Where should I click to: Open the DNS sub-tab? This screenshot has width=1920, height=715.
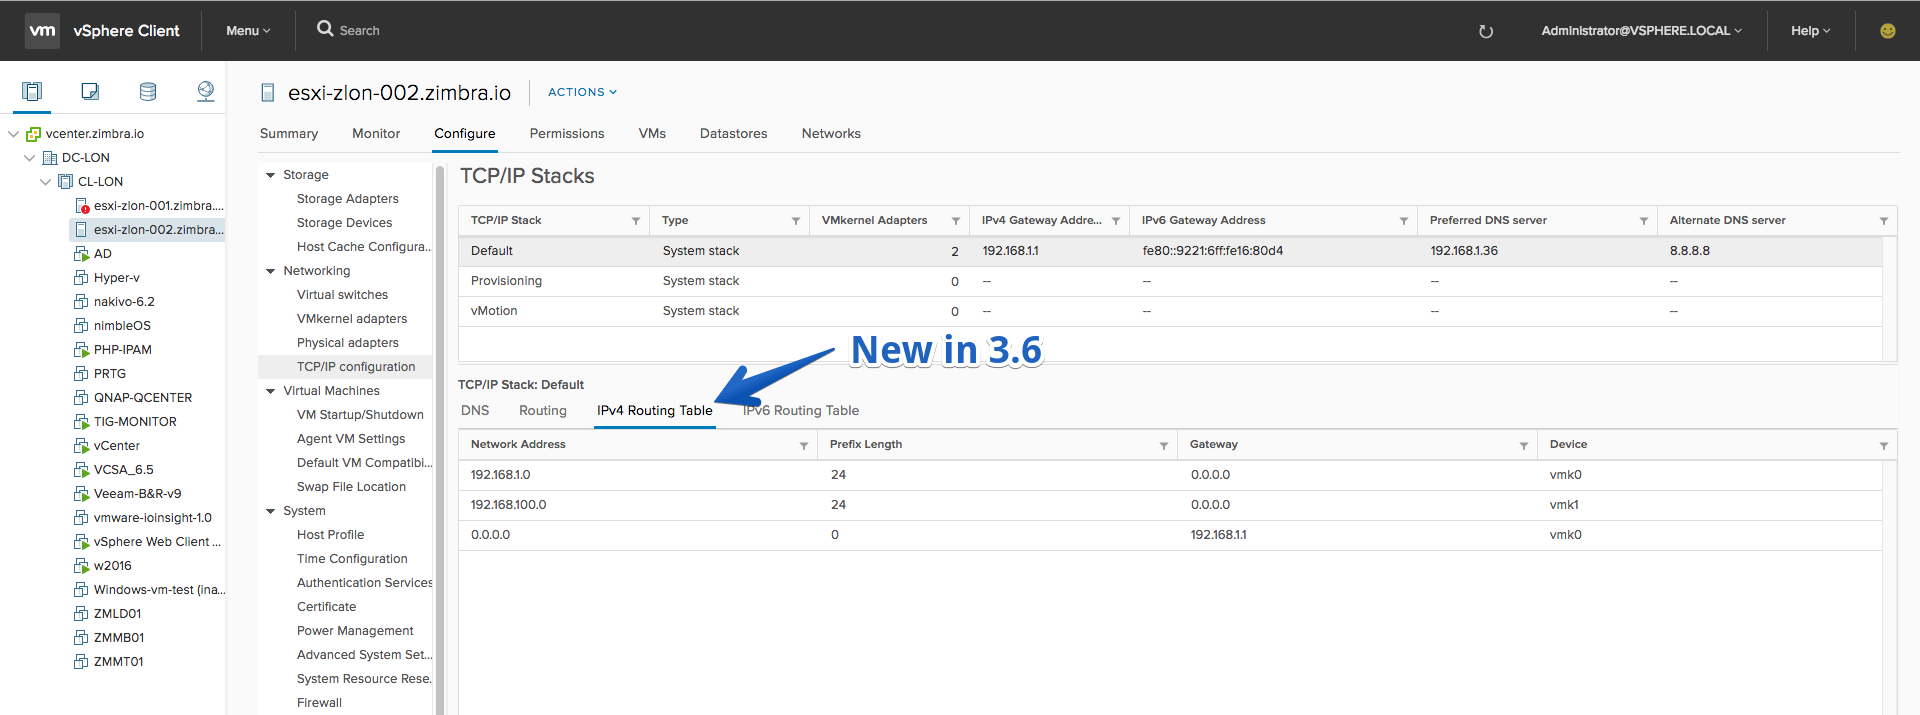click(475, 411)
